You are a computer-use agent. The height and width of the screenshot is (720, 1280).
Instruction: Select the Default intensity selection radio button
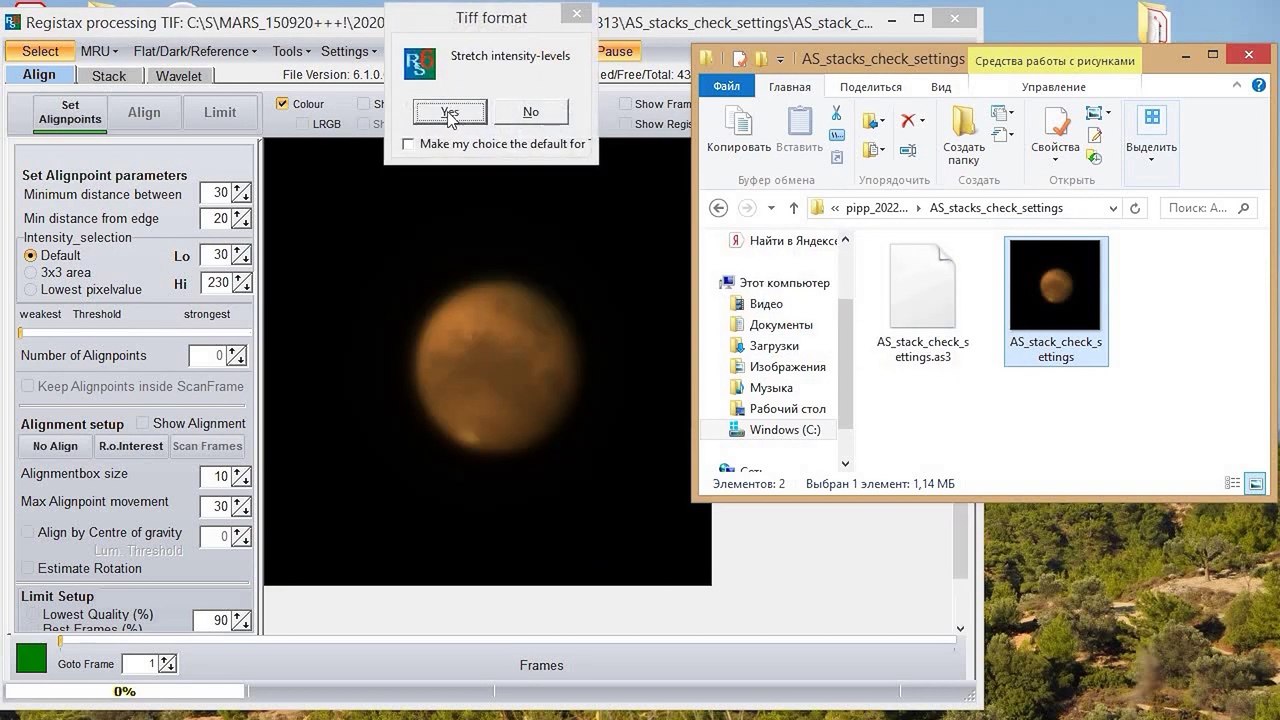30,255
